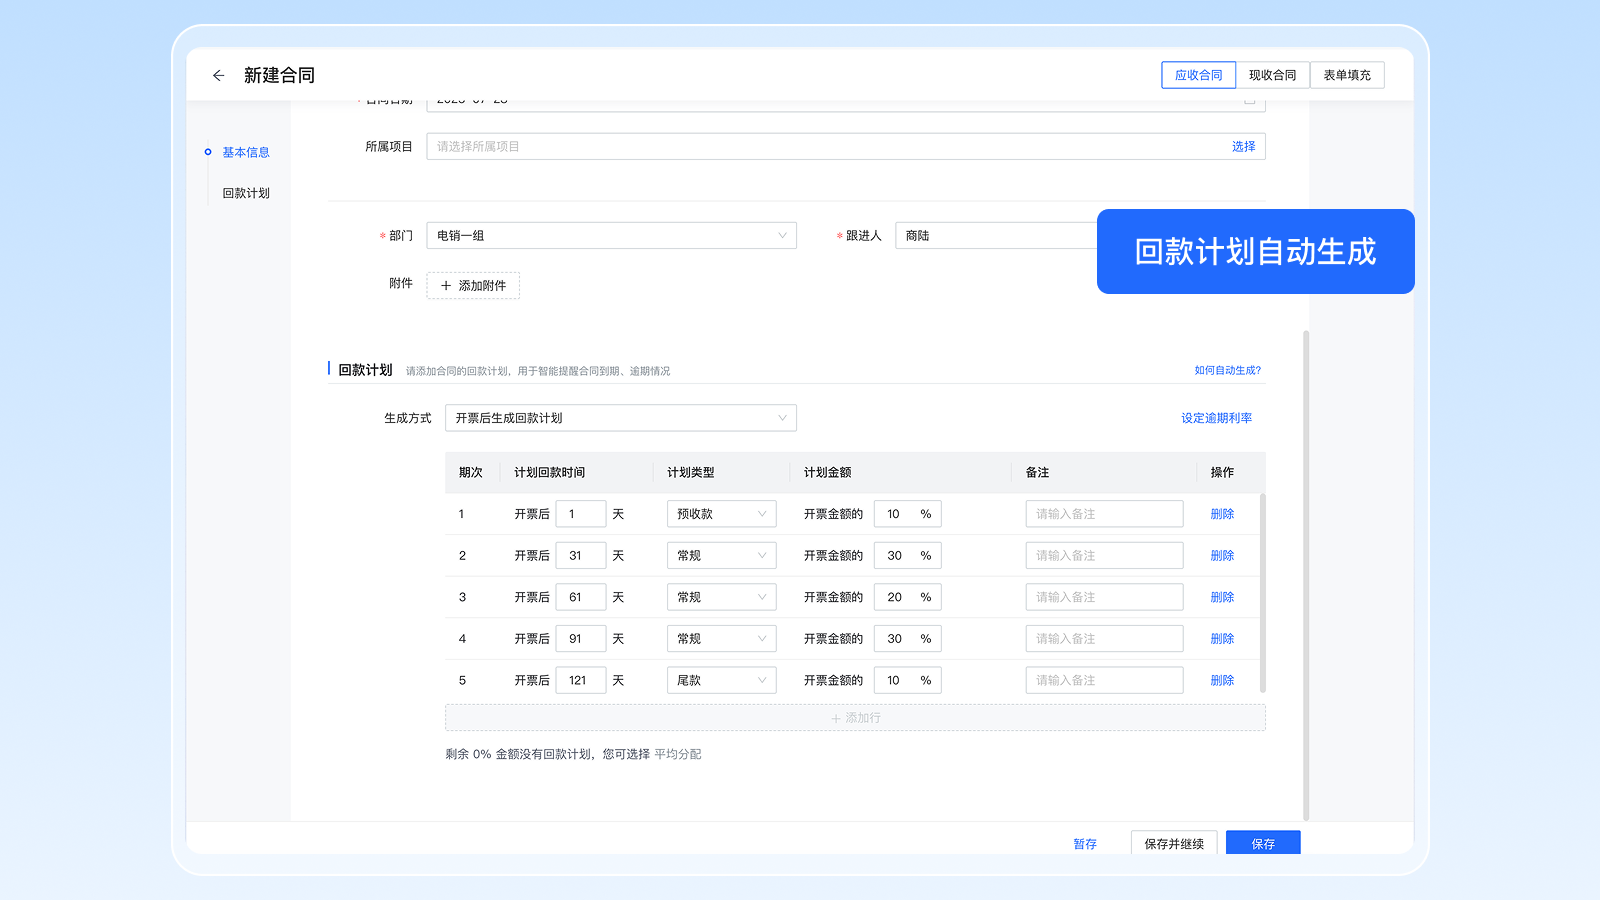Open the 预收款 plan type dropdown
1600x900 pixels.
pos(721,514)
